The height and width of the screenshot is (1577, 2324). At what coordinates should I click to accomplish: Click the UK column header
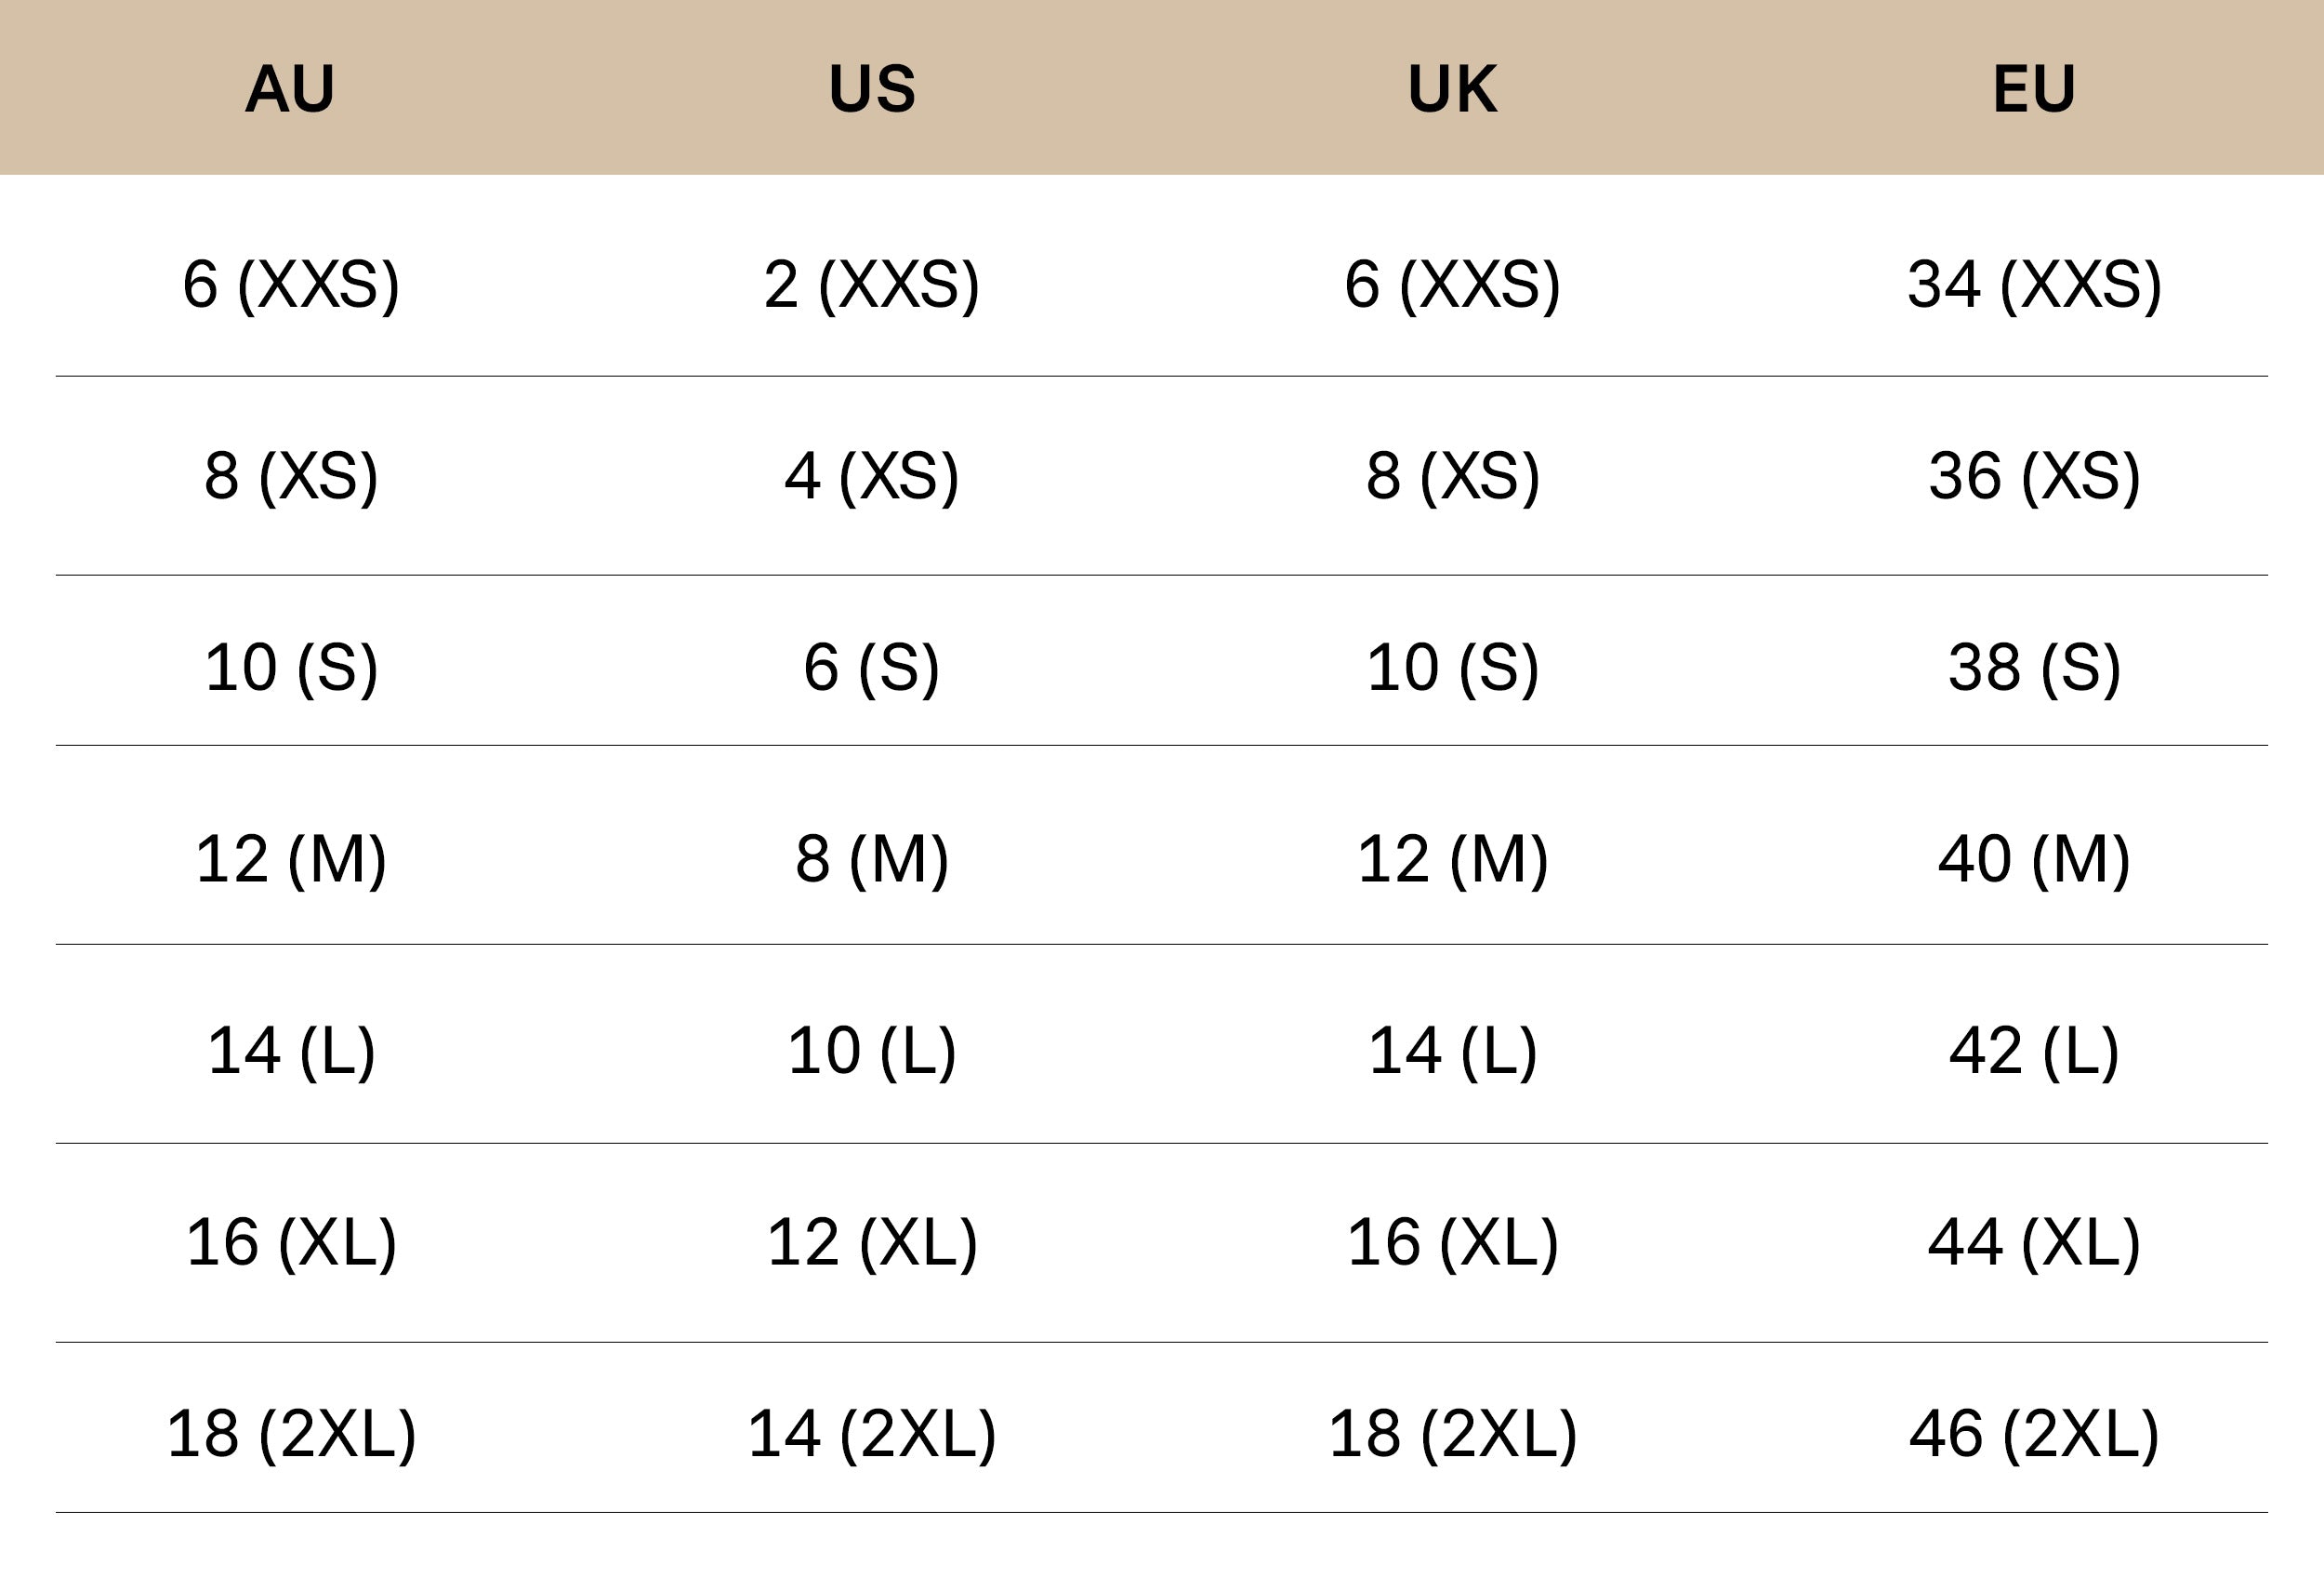pos(1452,88)
